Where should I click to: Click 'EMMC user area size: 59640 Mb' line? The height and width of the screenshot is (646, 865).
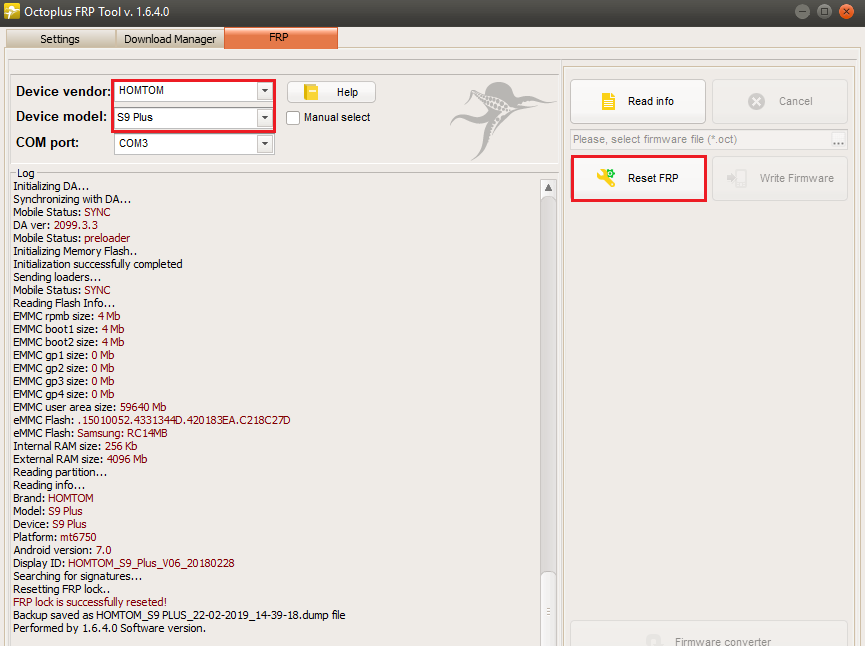pyautogui.click(x=89, y=407)
